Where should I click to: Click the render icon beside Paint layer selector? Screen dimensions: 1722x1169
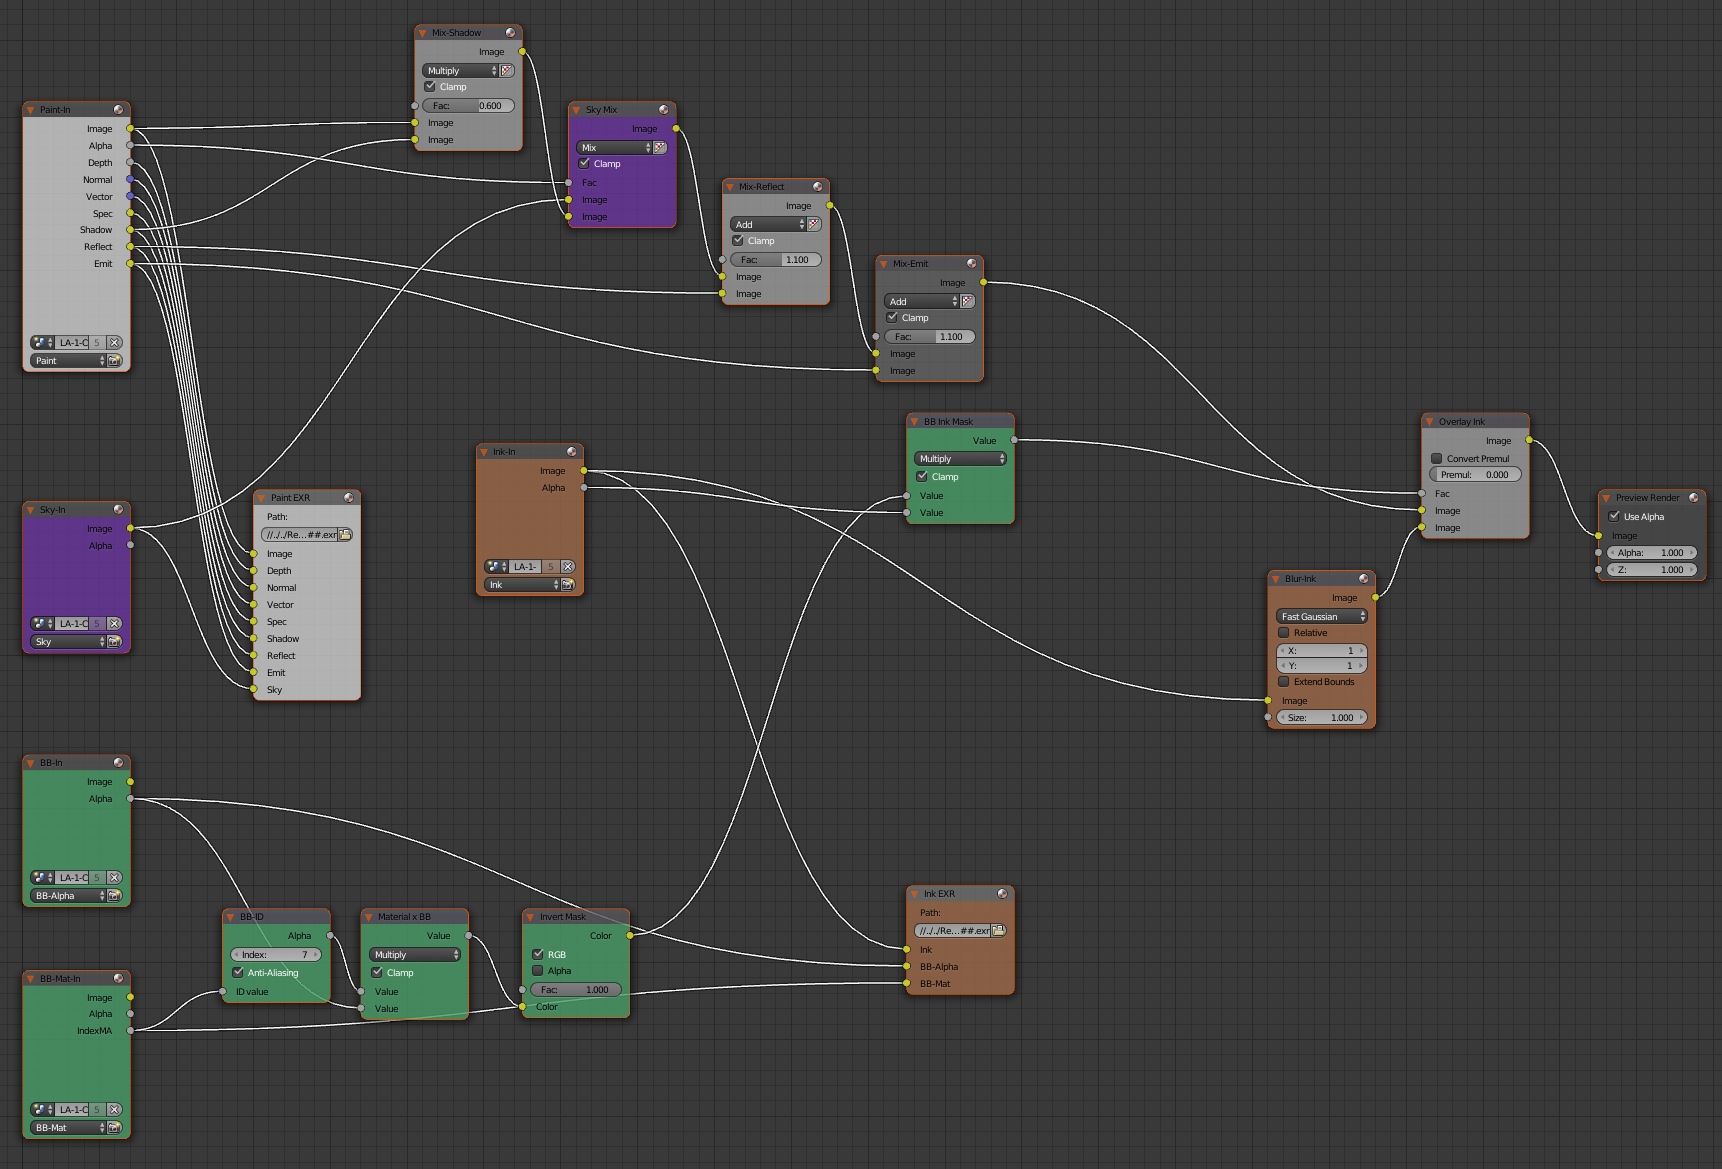point(115,361)
